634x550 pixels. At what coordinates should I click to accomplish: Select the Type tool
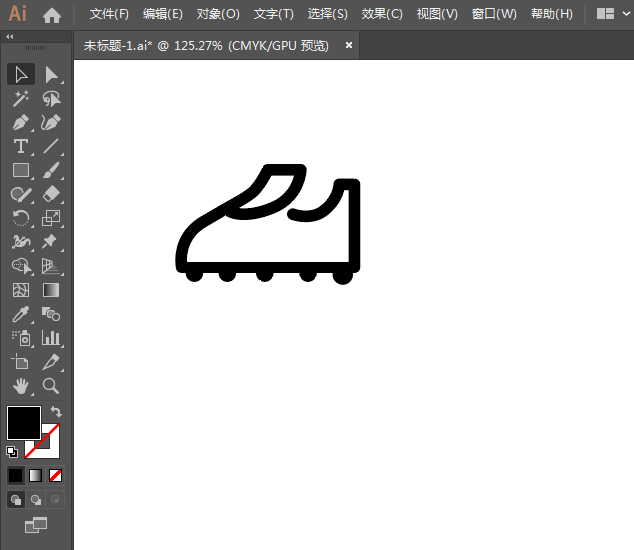click(x=20, y=147)
